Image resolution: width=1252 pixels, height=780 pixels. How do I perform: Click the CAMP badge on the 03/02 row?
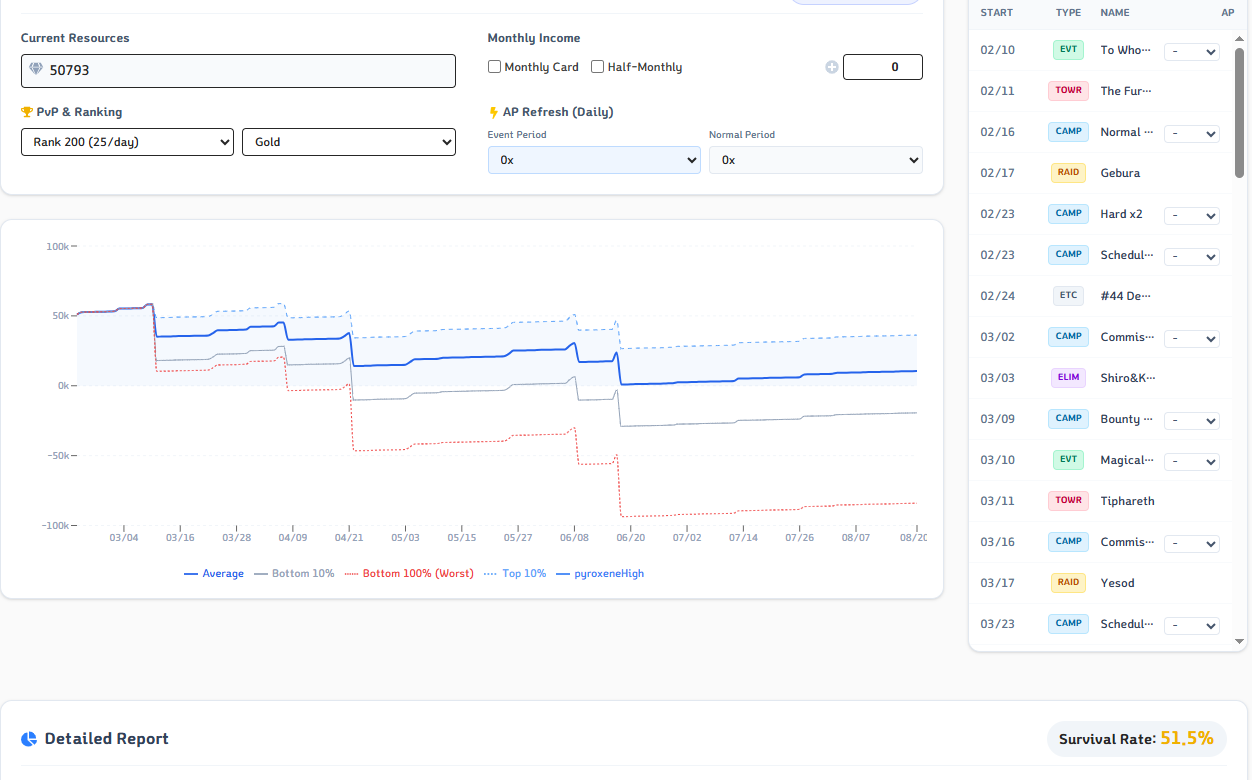coord(1068,337)
